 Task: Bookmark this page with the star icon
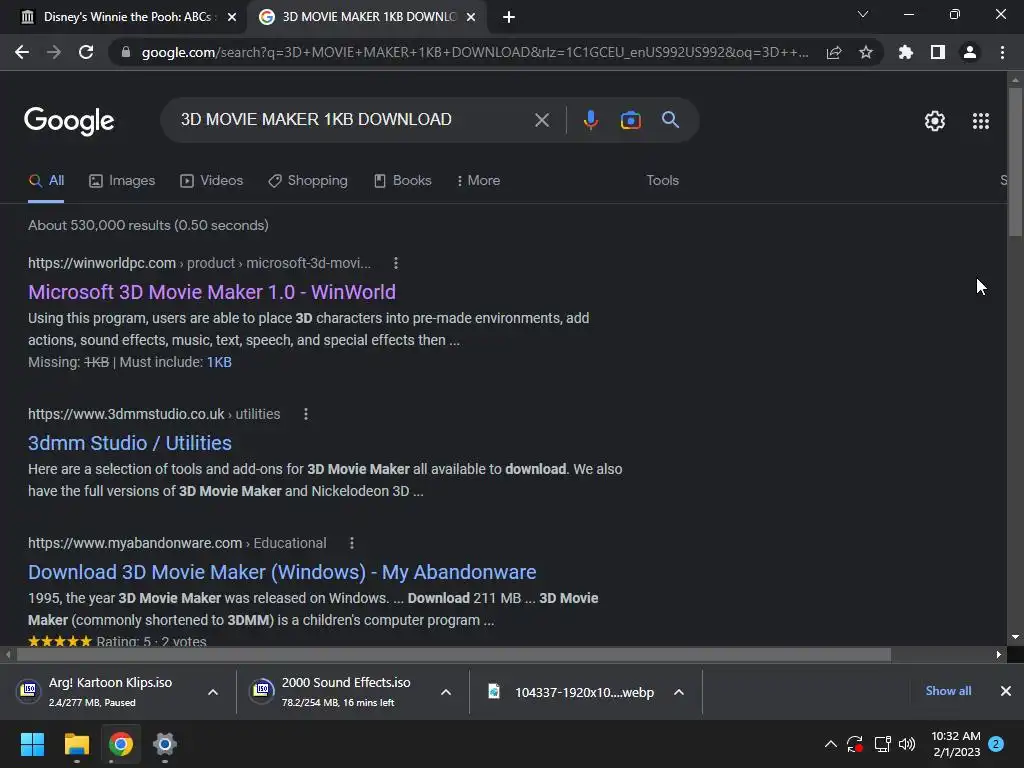pos(866,52)
